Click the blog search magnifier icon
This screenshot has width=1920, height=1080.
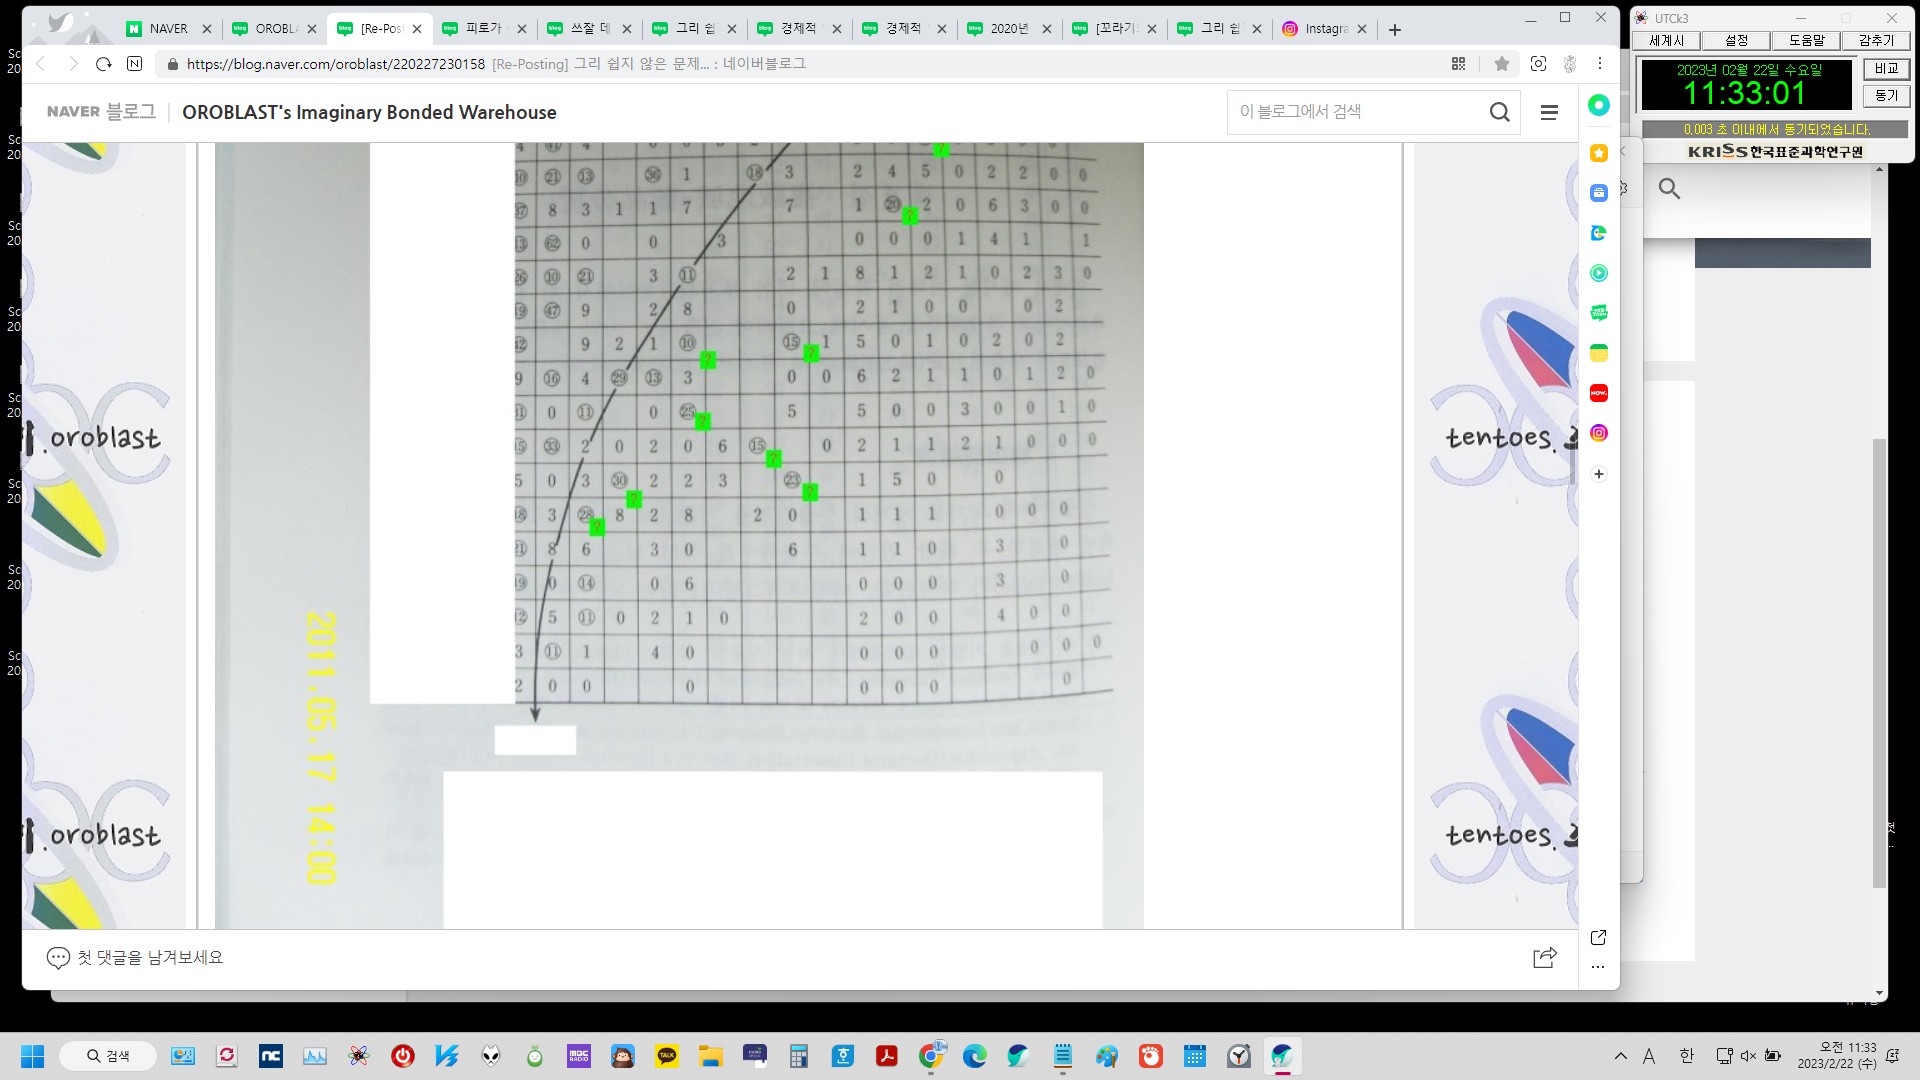pos(1499,112)
